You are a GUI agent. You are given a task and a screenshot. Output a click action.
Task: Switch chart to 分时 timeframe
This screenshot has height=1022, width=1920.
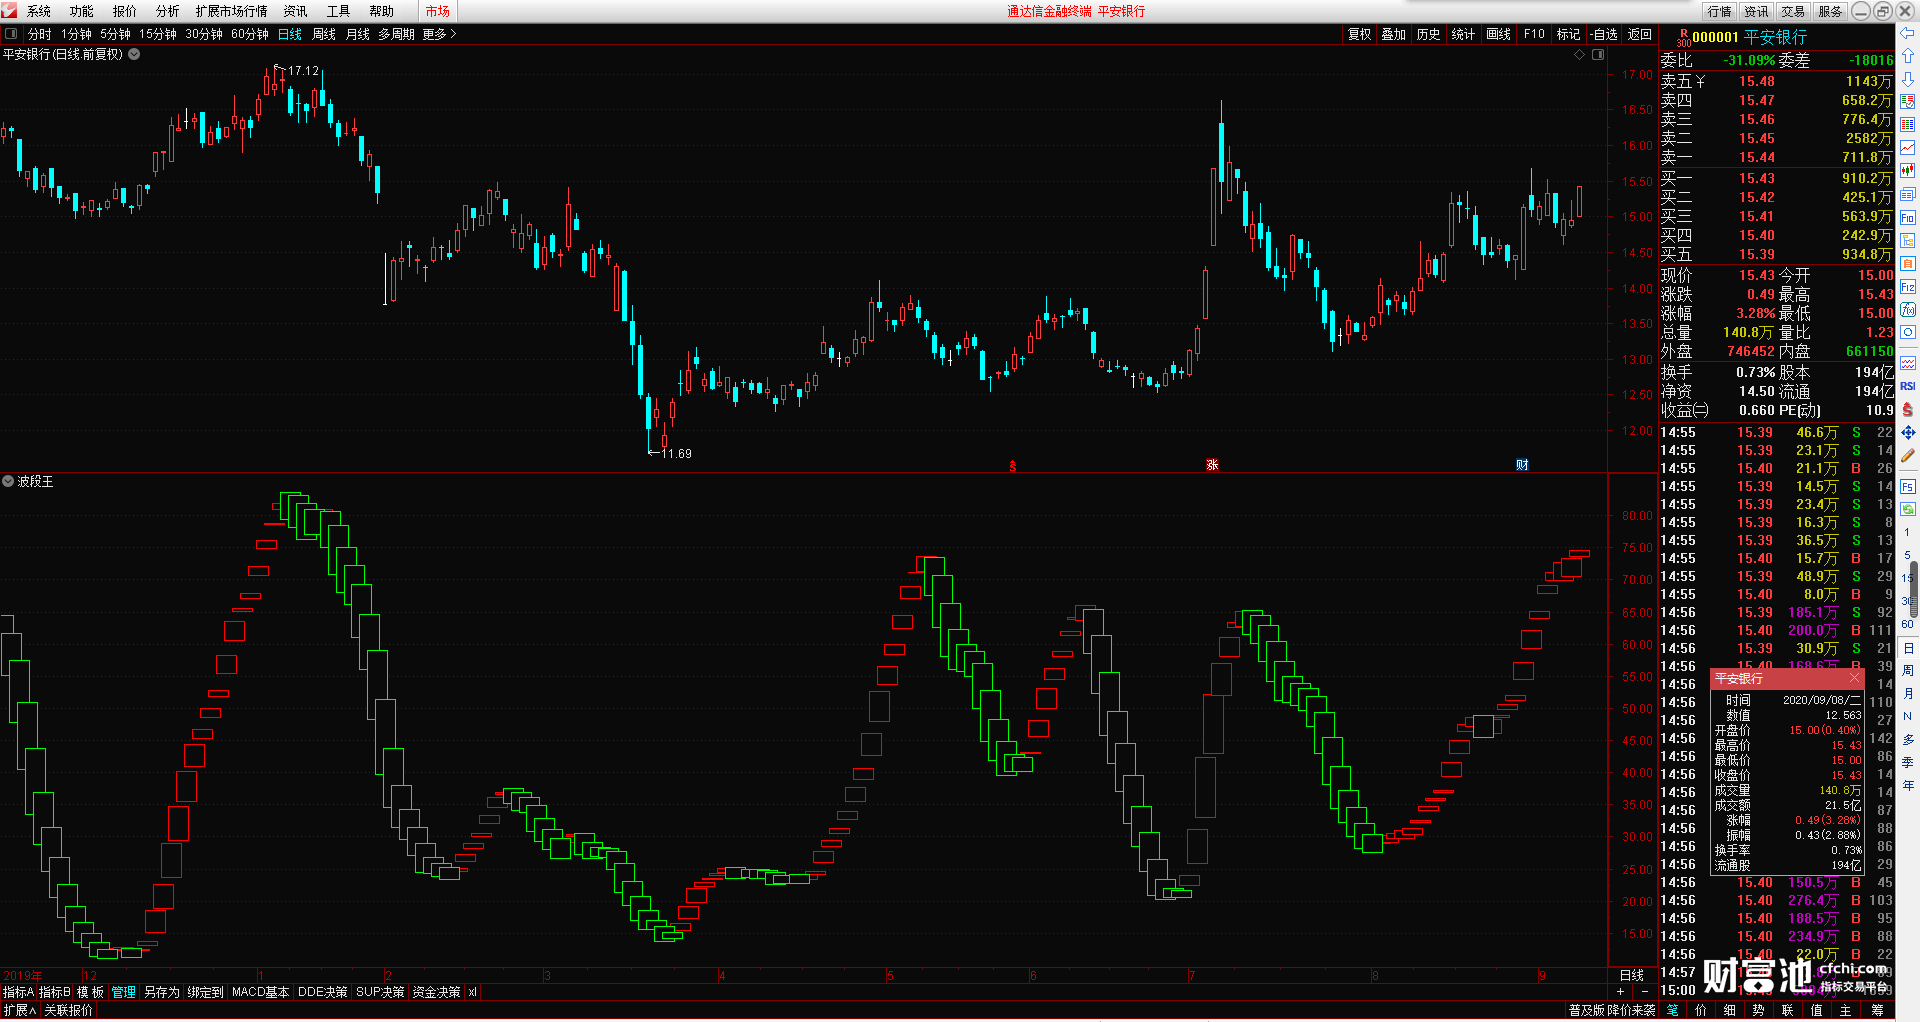(40, 34)
